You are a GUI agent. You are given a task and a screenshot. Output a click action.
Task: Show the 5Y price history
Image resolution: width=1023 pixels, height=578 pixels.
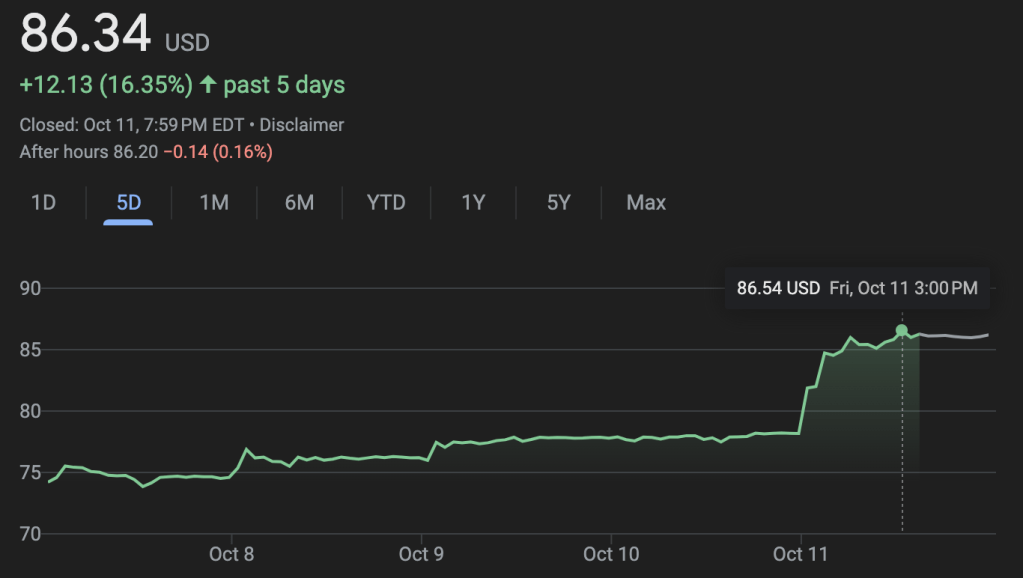558,203
